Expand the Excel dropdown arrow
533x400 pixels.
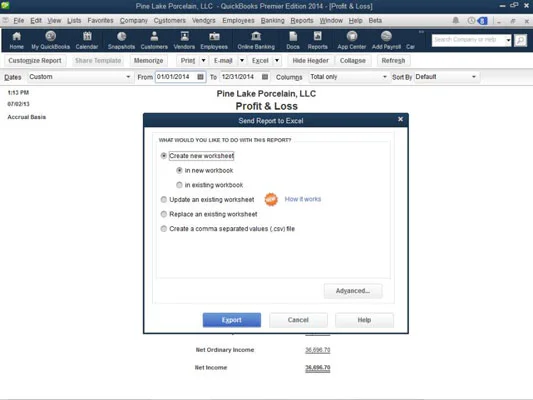click(277, 60)
